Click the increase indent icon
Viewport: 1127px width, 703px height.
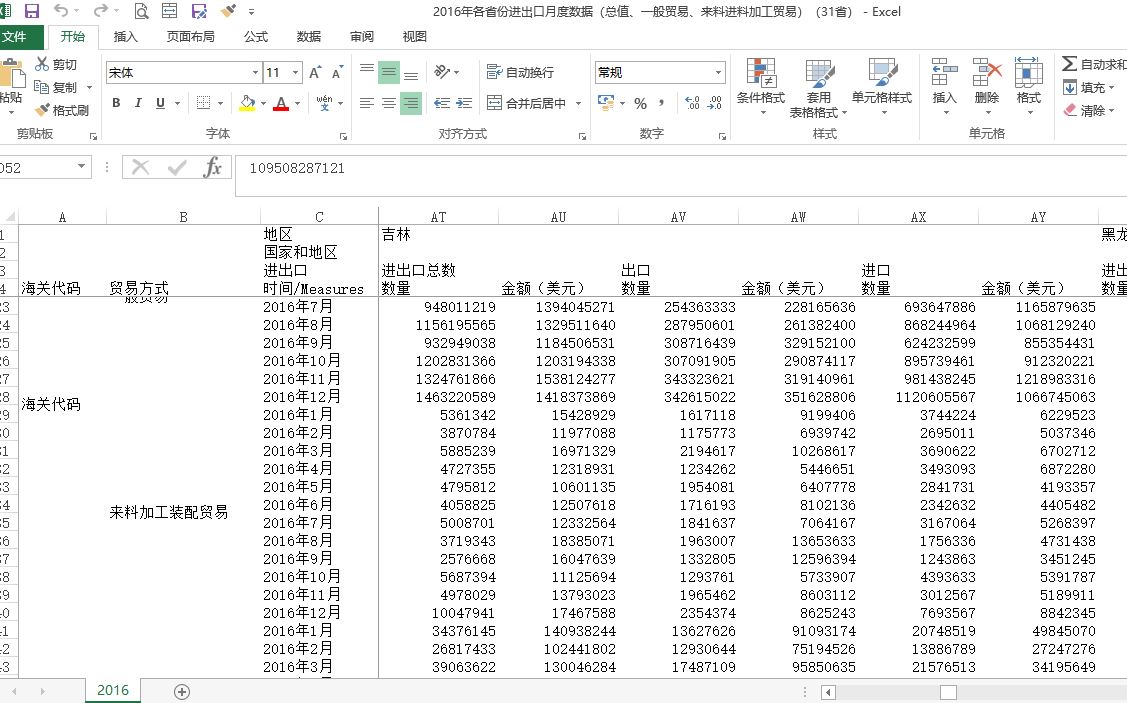[465, 103]
